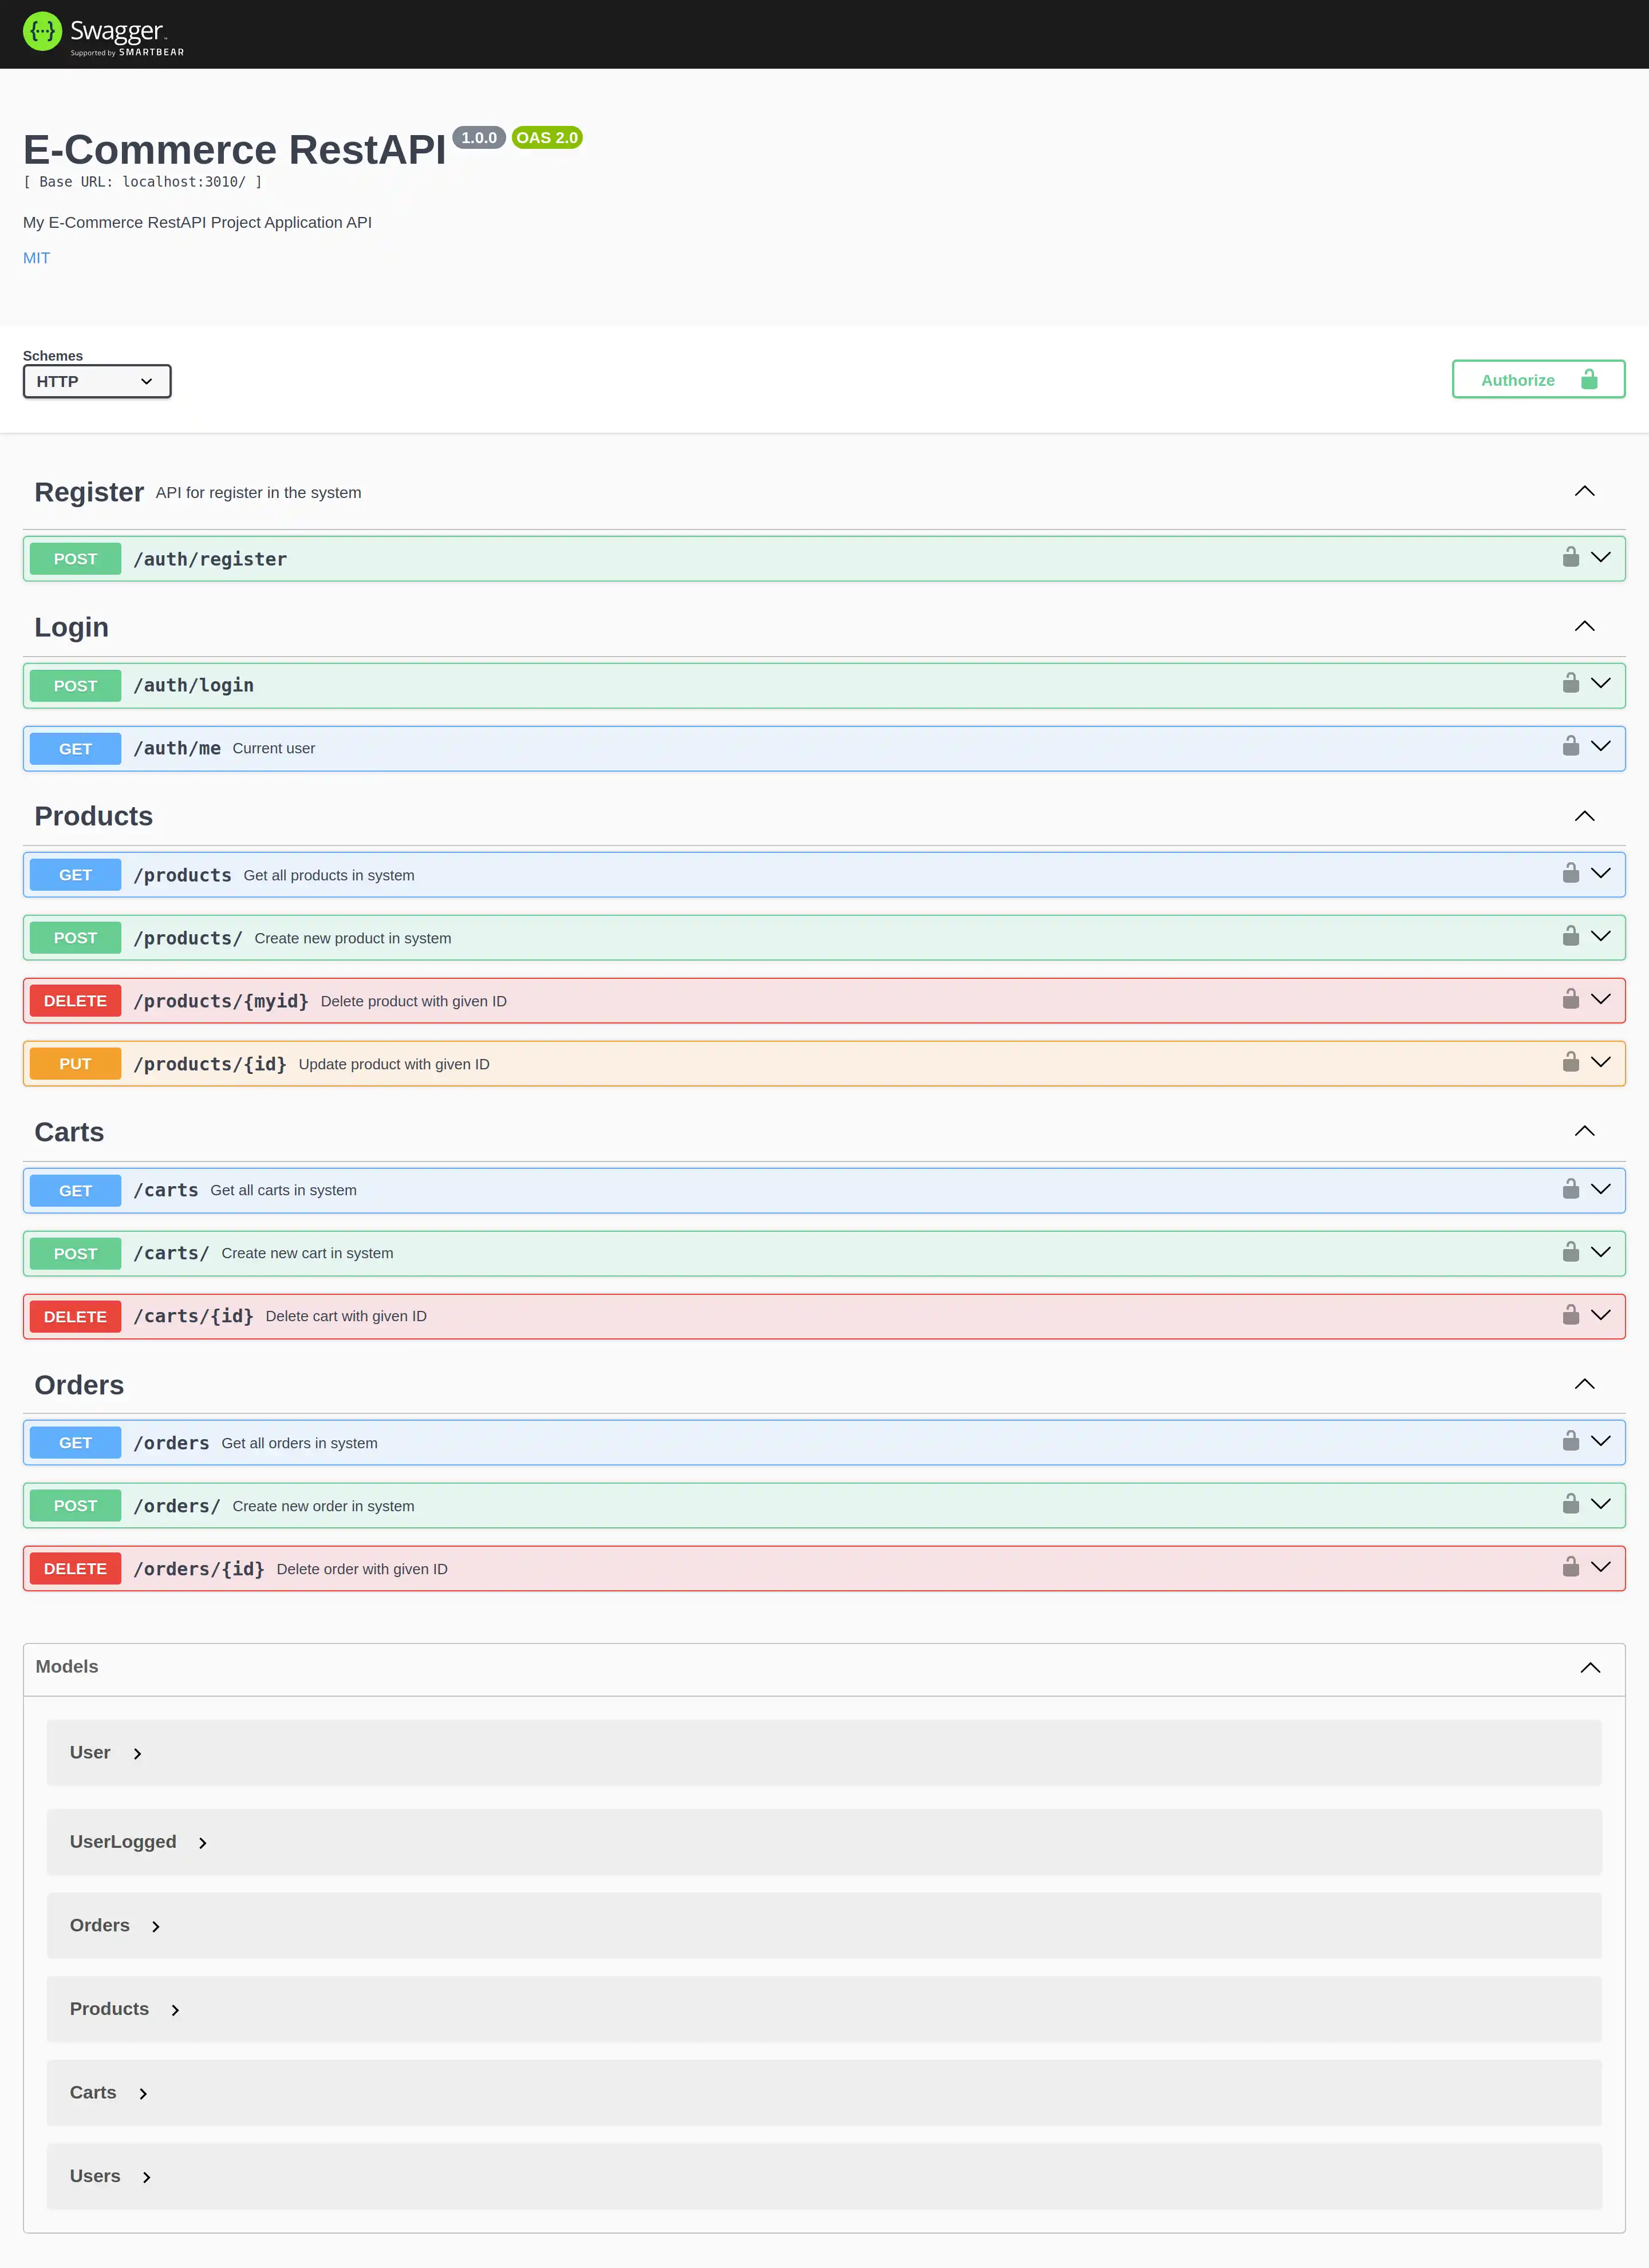Click the lock icon on POST /products/
Screen dimensions: 1649x2268
pos(1571,936)
